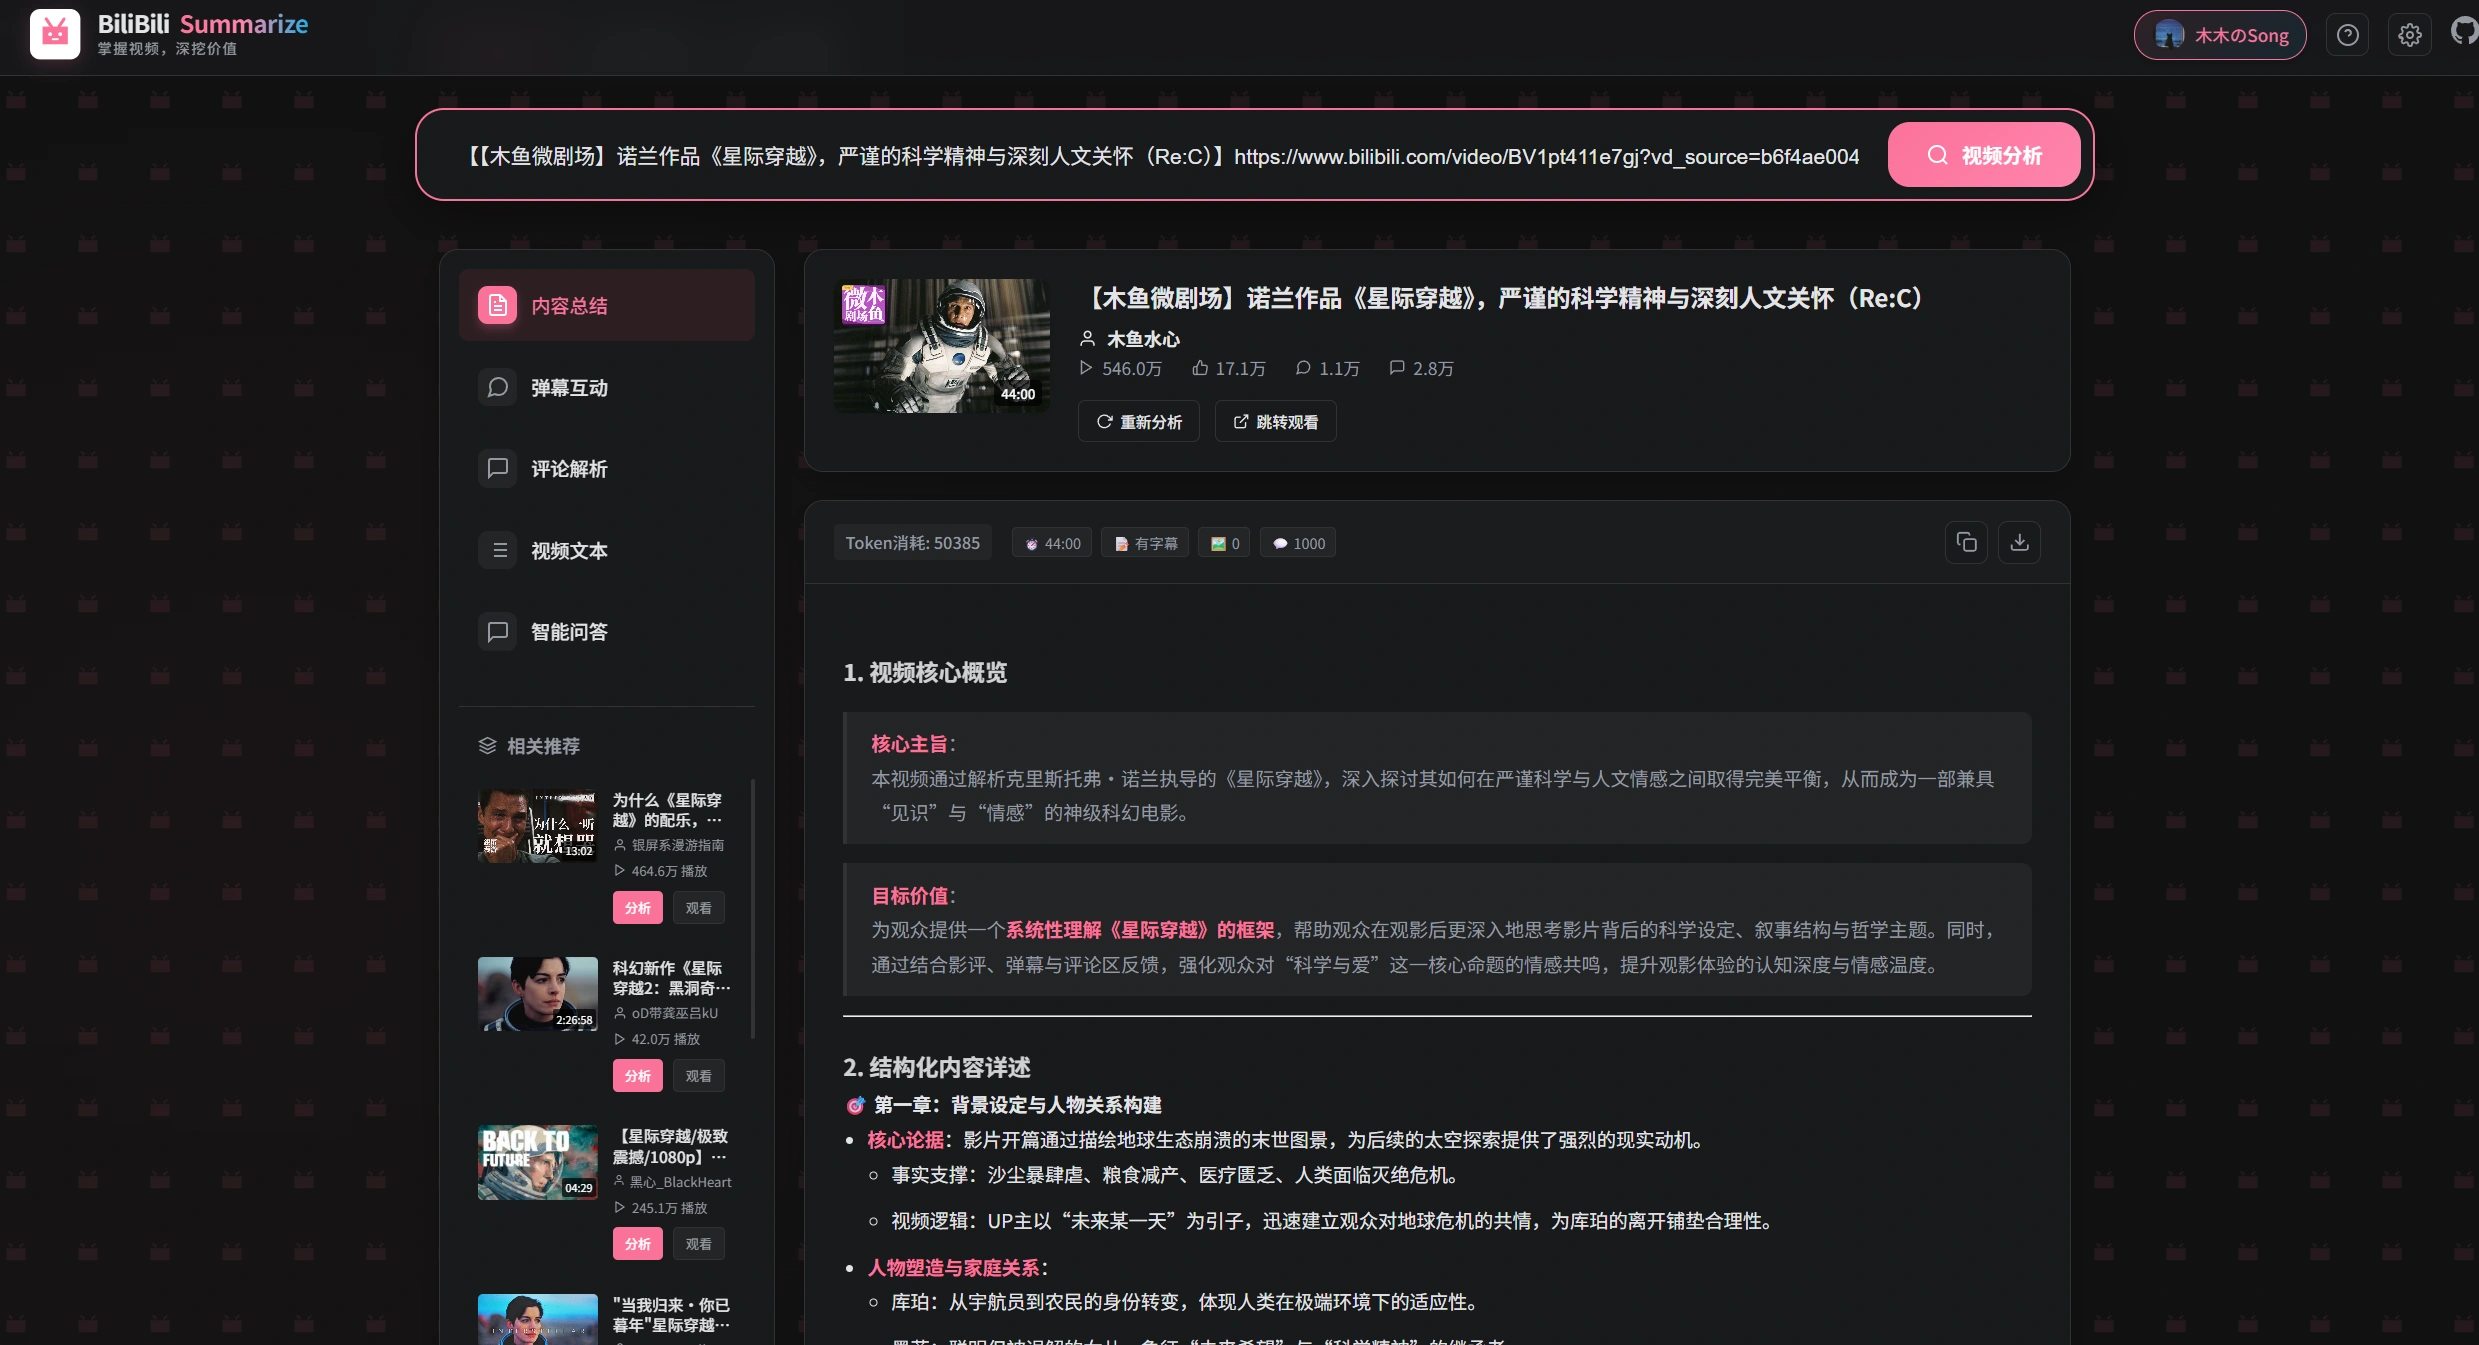Image resolution: width=2479 pixels, height=1345 pixels.
Task: Click the comments count 2.8万
Action: 1421,368
